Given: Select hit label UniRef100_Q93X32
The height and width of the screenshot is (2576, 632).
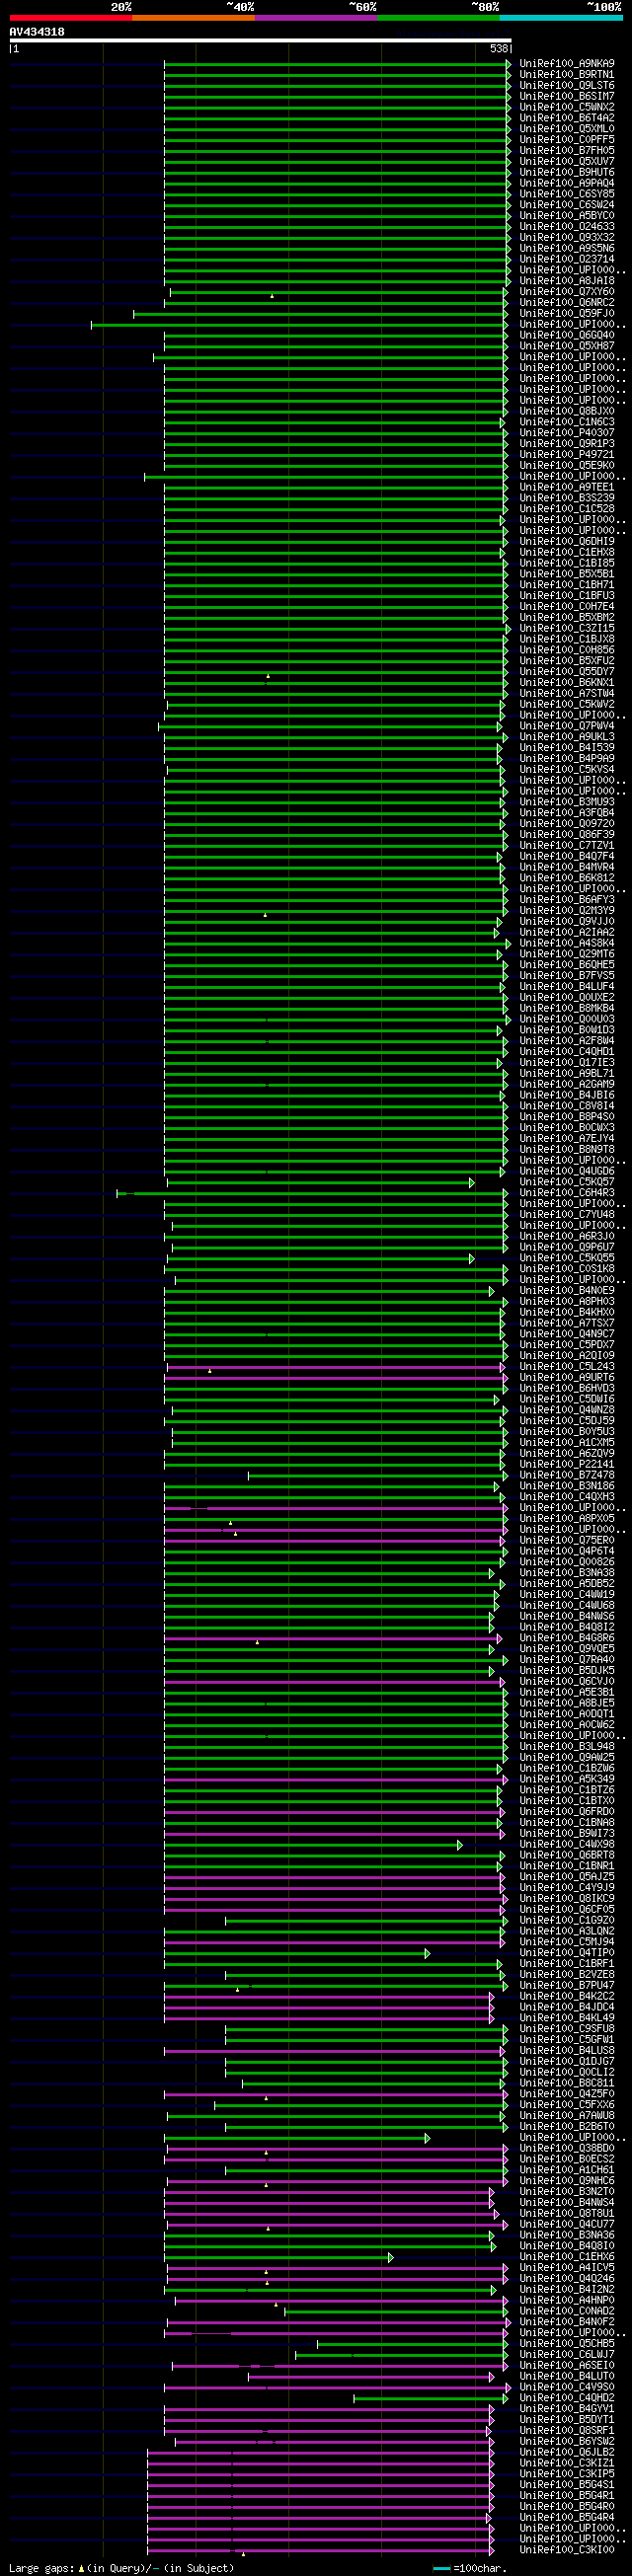Looking at the screenshot, I should pyautogui.click(x=567, y=238).
